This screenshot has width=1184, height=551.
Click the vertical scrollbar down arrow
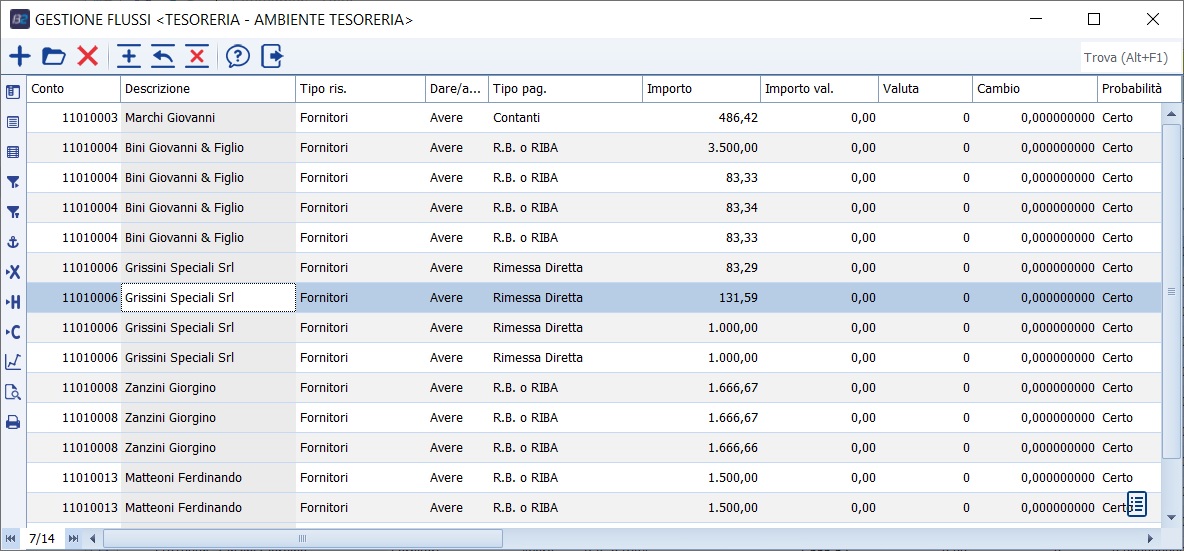point(1172,517)
